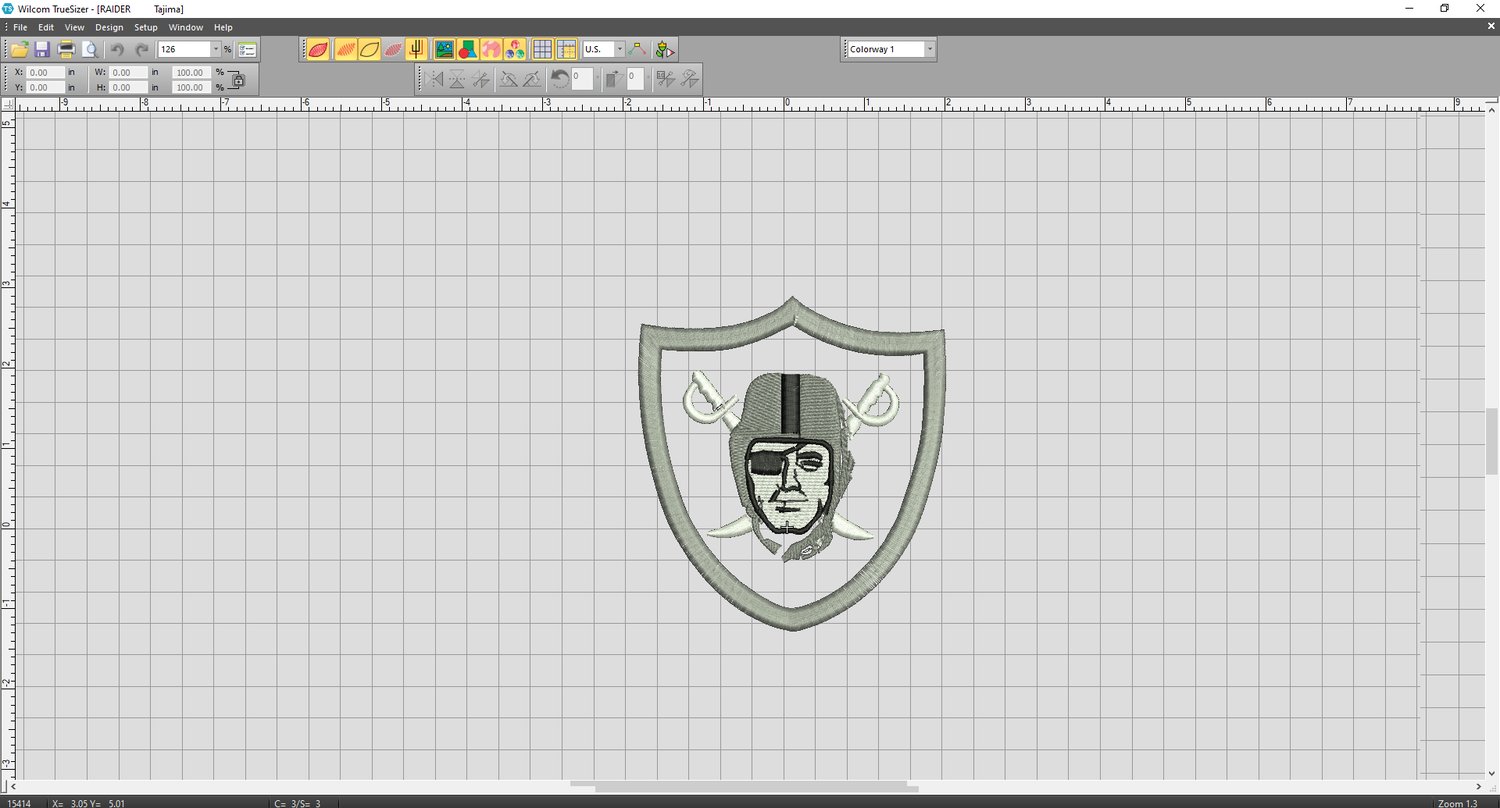Image resolution: width=1500 pixels, height=808 pixels.
Task: Print the design using the printer icon
Action: [x=67, y=49]
